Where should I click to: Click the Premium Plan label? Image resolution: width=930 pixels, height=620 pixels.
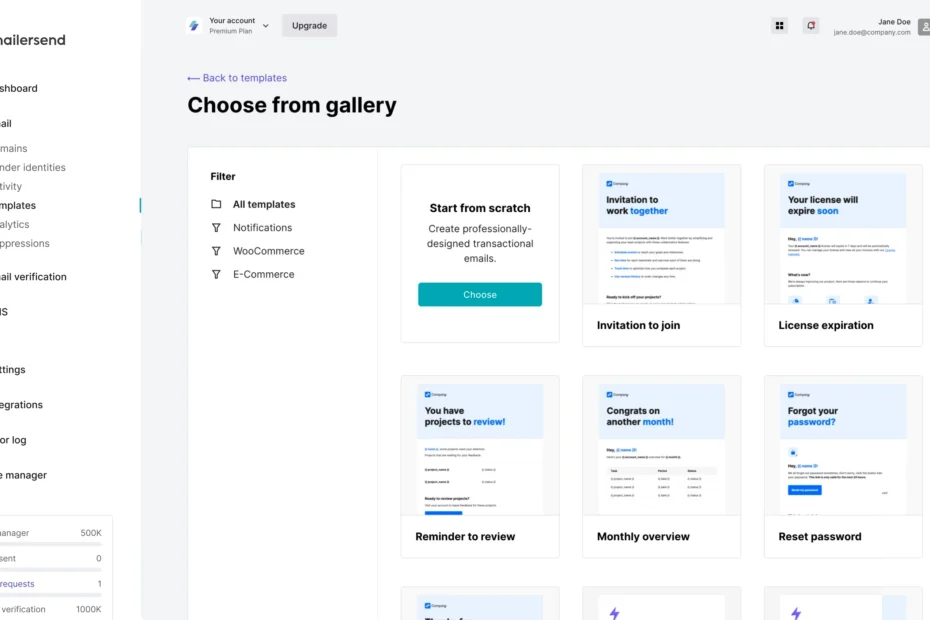(231, 31)
